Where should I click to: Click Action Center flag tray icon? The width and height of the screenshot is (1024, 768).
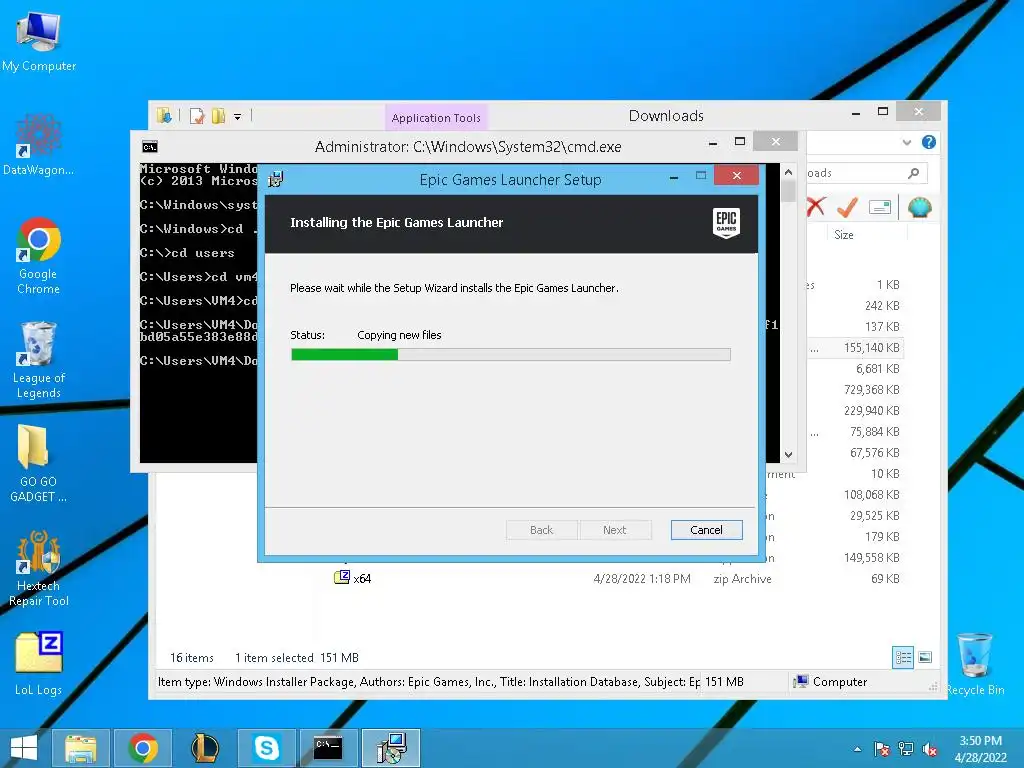click(x=882, y=749)
